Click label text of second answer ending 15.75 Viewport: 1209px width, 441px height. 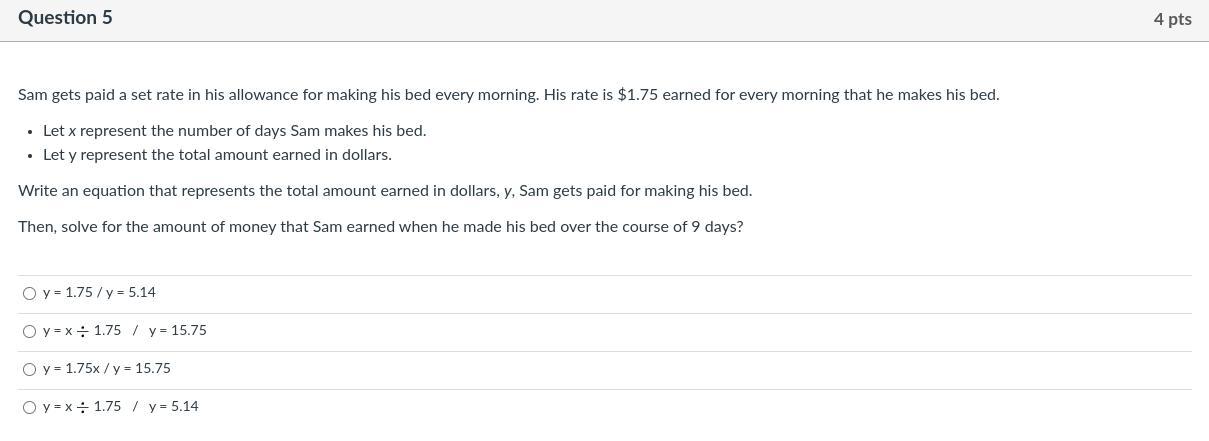(x=125, y=331)
